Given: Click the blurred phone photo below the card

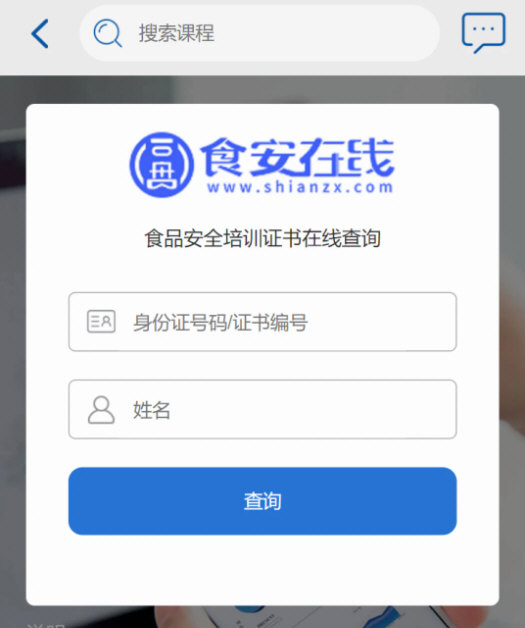Looking at the screenshot, I should (320, 617).
